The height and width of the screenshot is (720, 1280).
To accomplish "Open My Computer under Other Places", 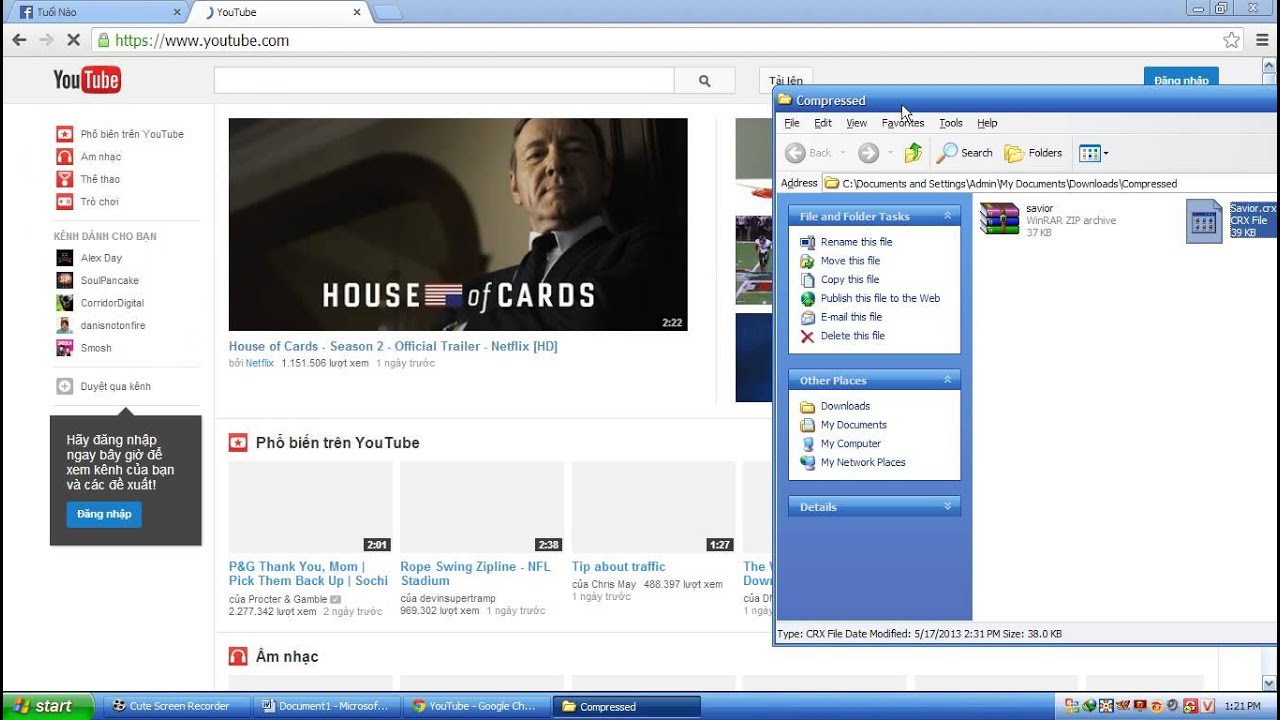I will (x=850, y=444).
